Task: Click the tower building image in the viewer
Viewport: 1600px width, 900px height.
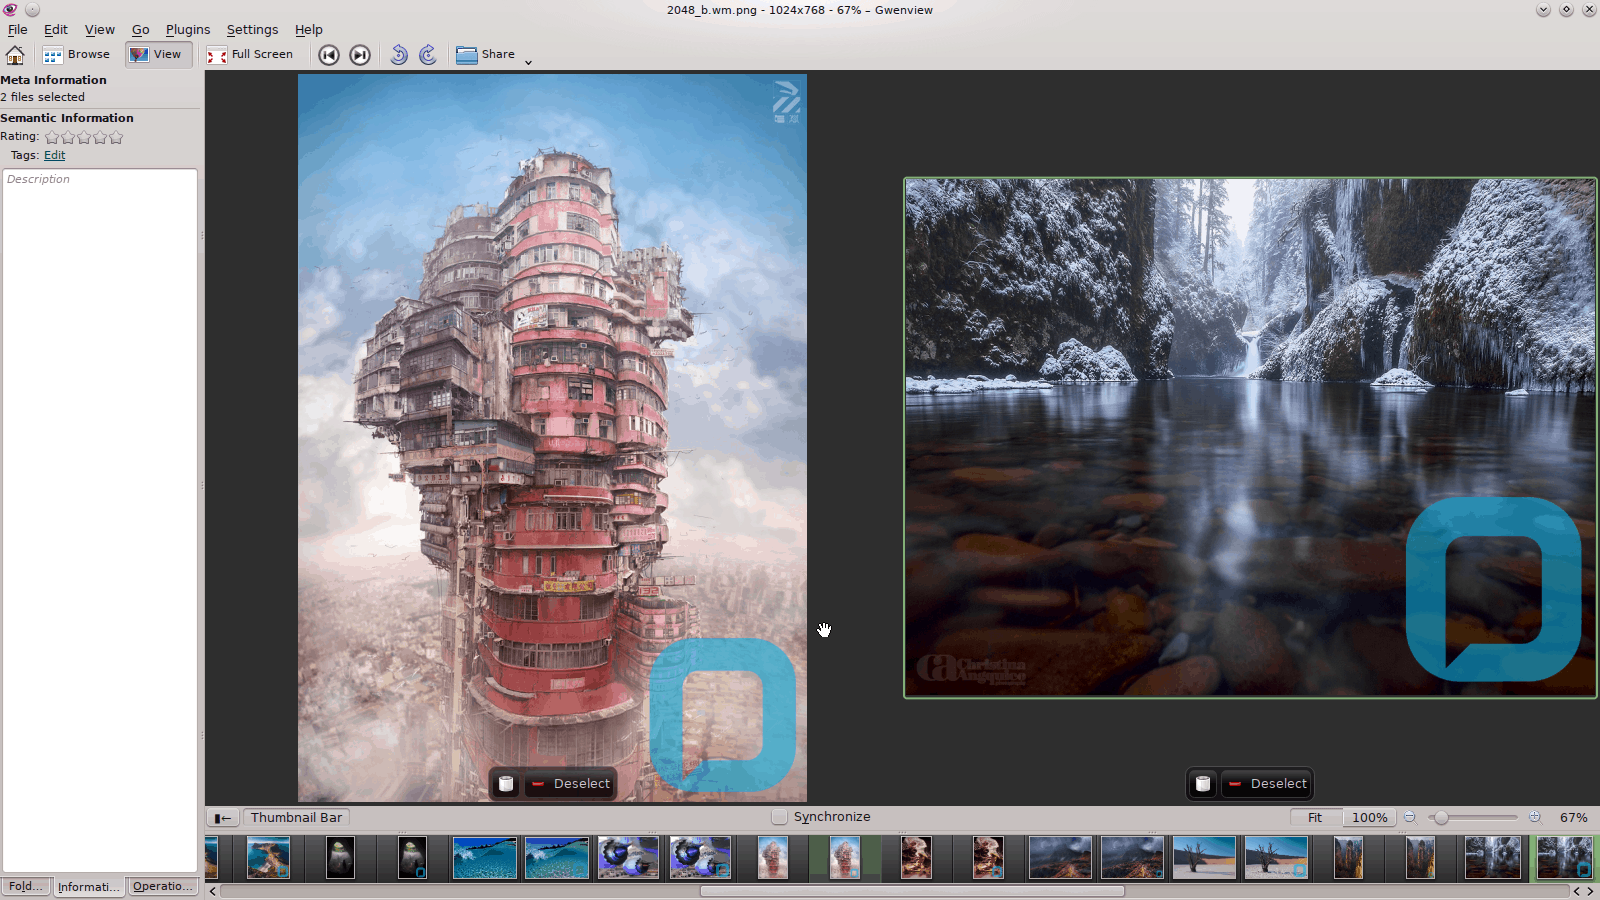Action: [x=552, y=438]
